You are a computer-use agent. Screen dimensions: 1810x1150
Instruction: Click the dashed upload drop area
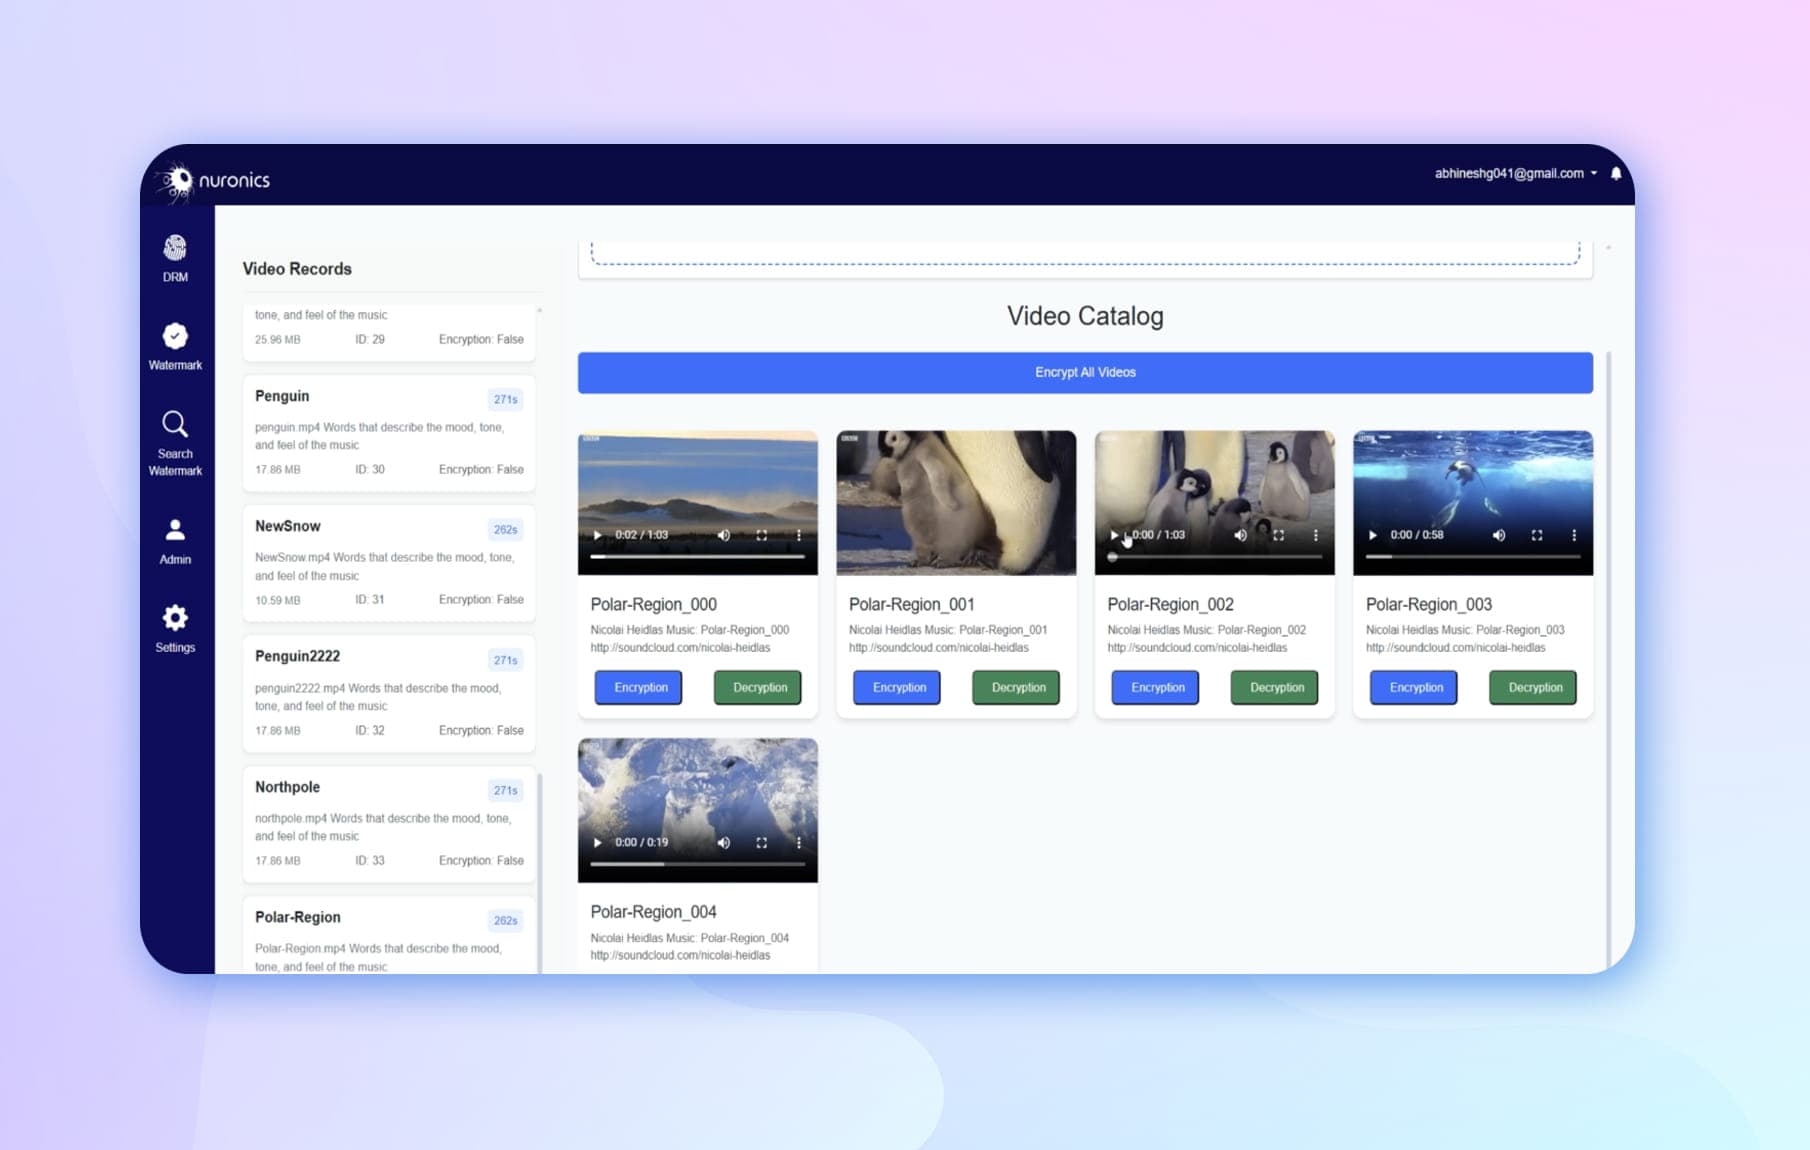coord(1085,254)
